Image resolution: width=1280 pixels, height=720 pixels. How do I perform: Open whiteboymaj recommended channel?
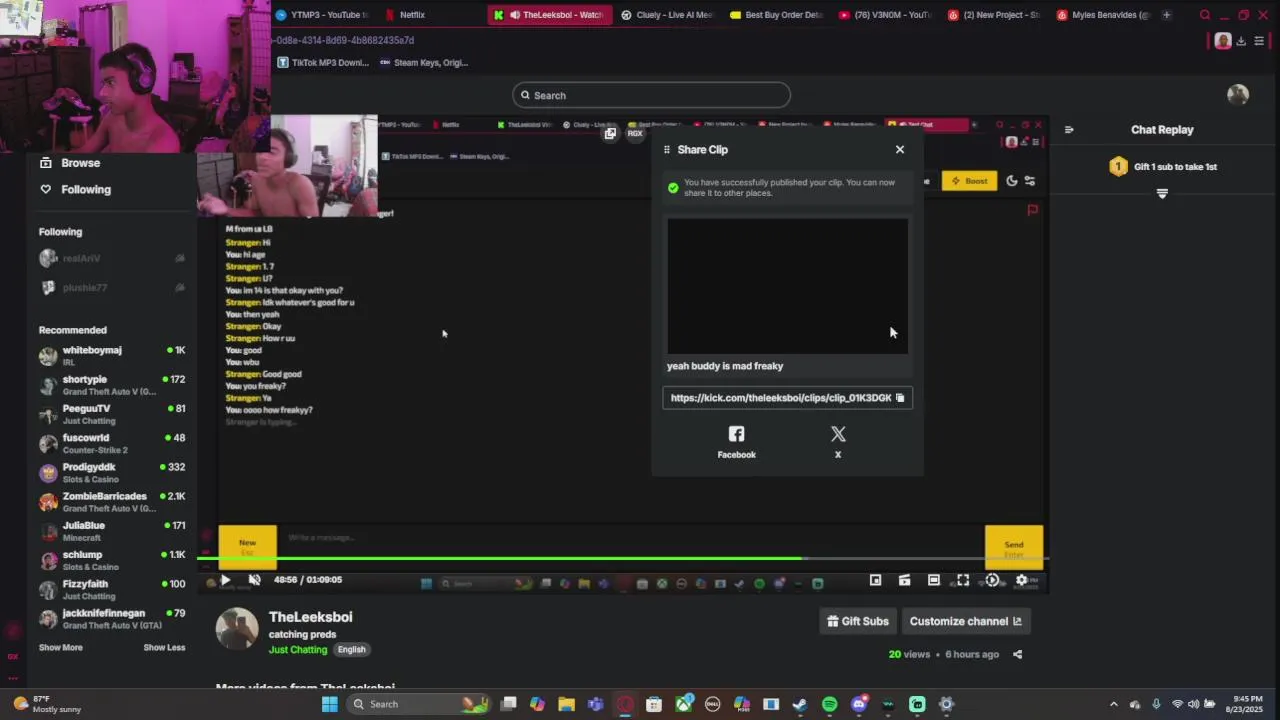112,356
